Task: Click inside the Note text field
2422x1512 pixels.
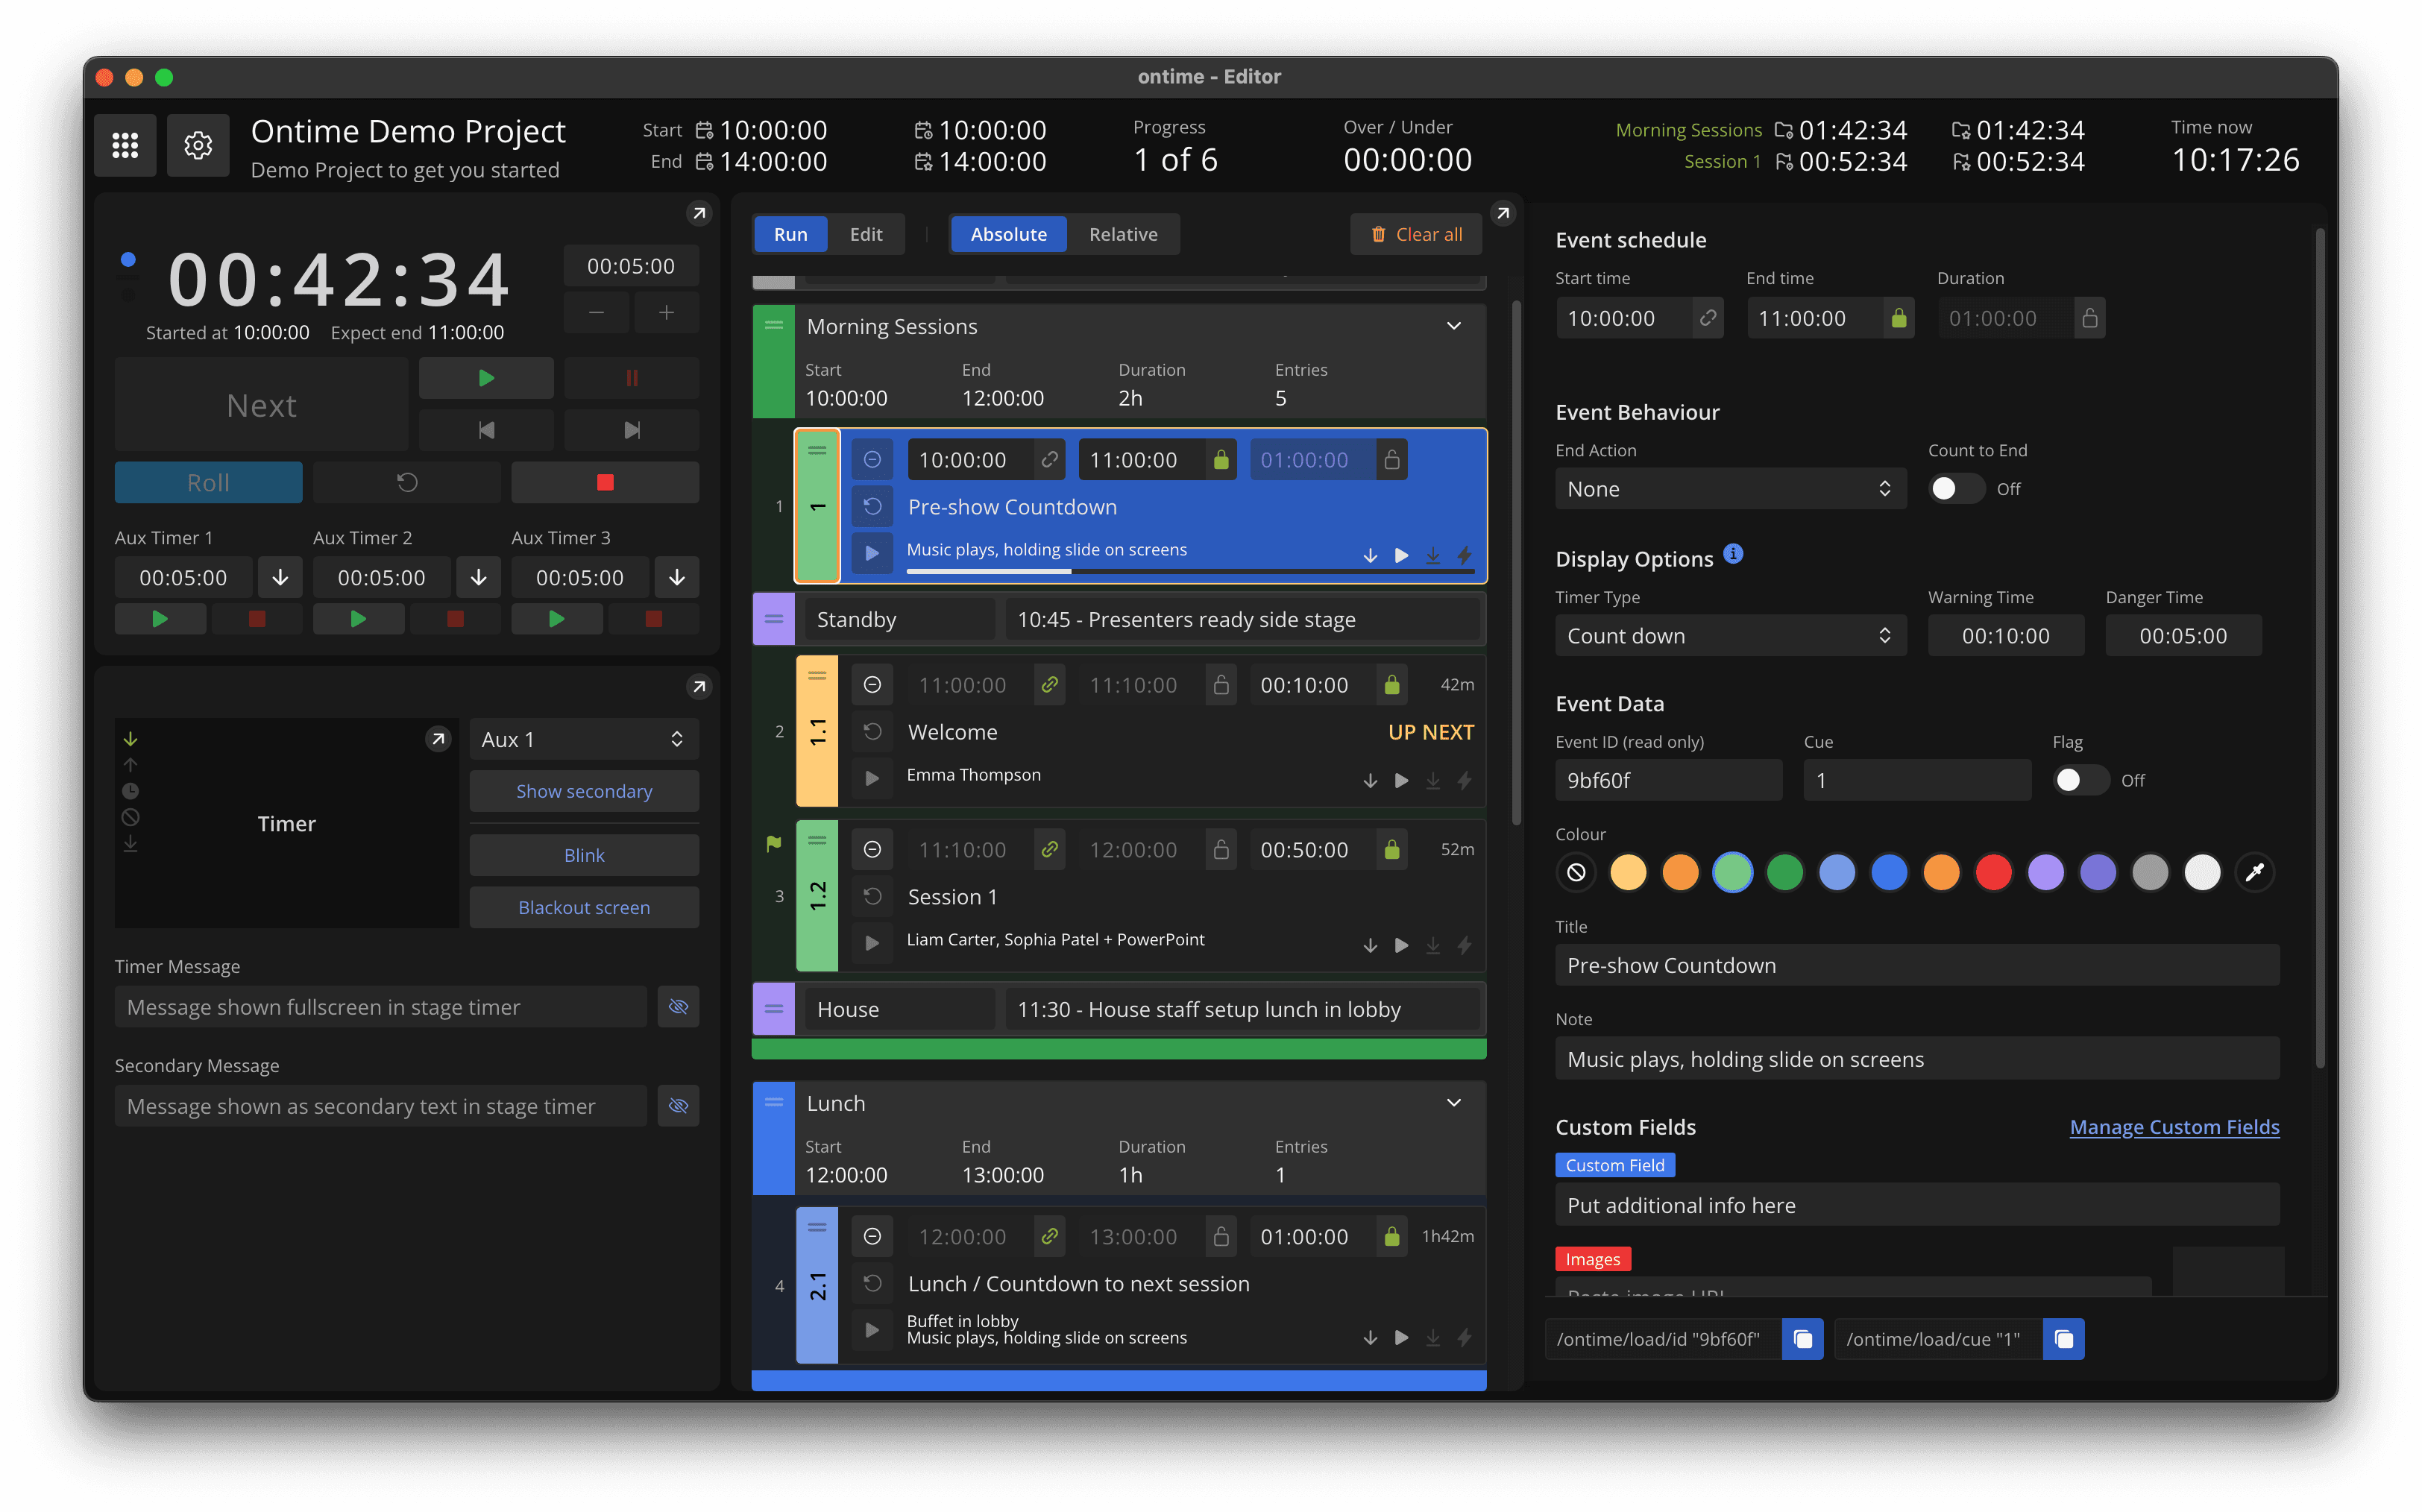Action: tap(1916, 1058)
